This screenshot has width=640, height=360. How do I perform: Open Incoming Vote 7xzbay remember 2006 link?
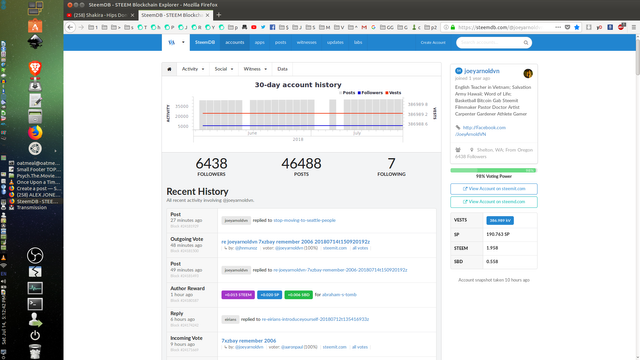click(249, 341)
